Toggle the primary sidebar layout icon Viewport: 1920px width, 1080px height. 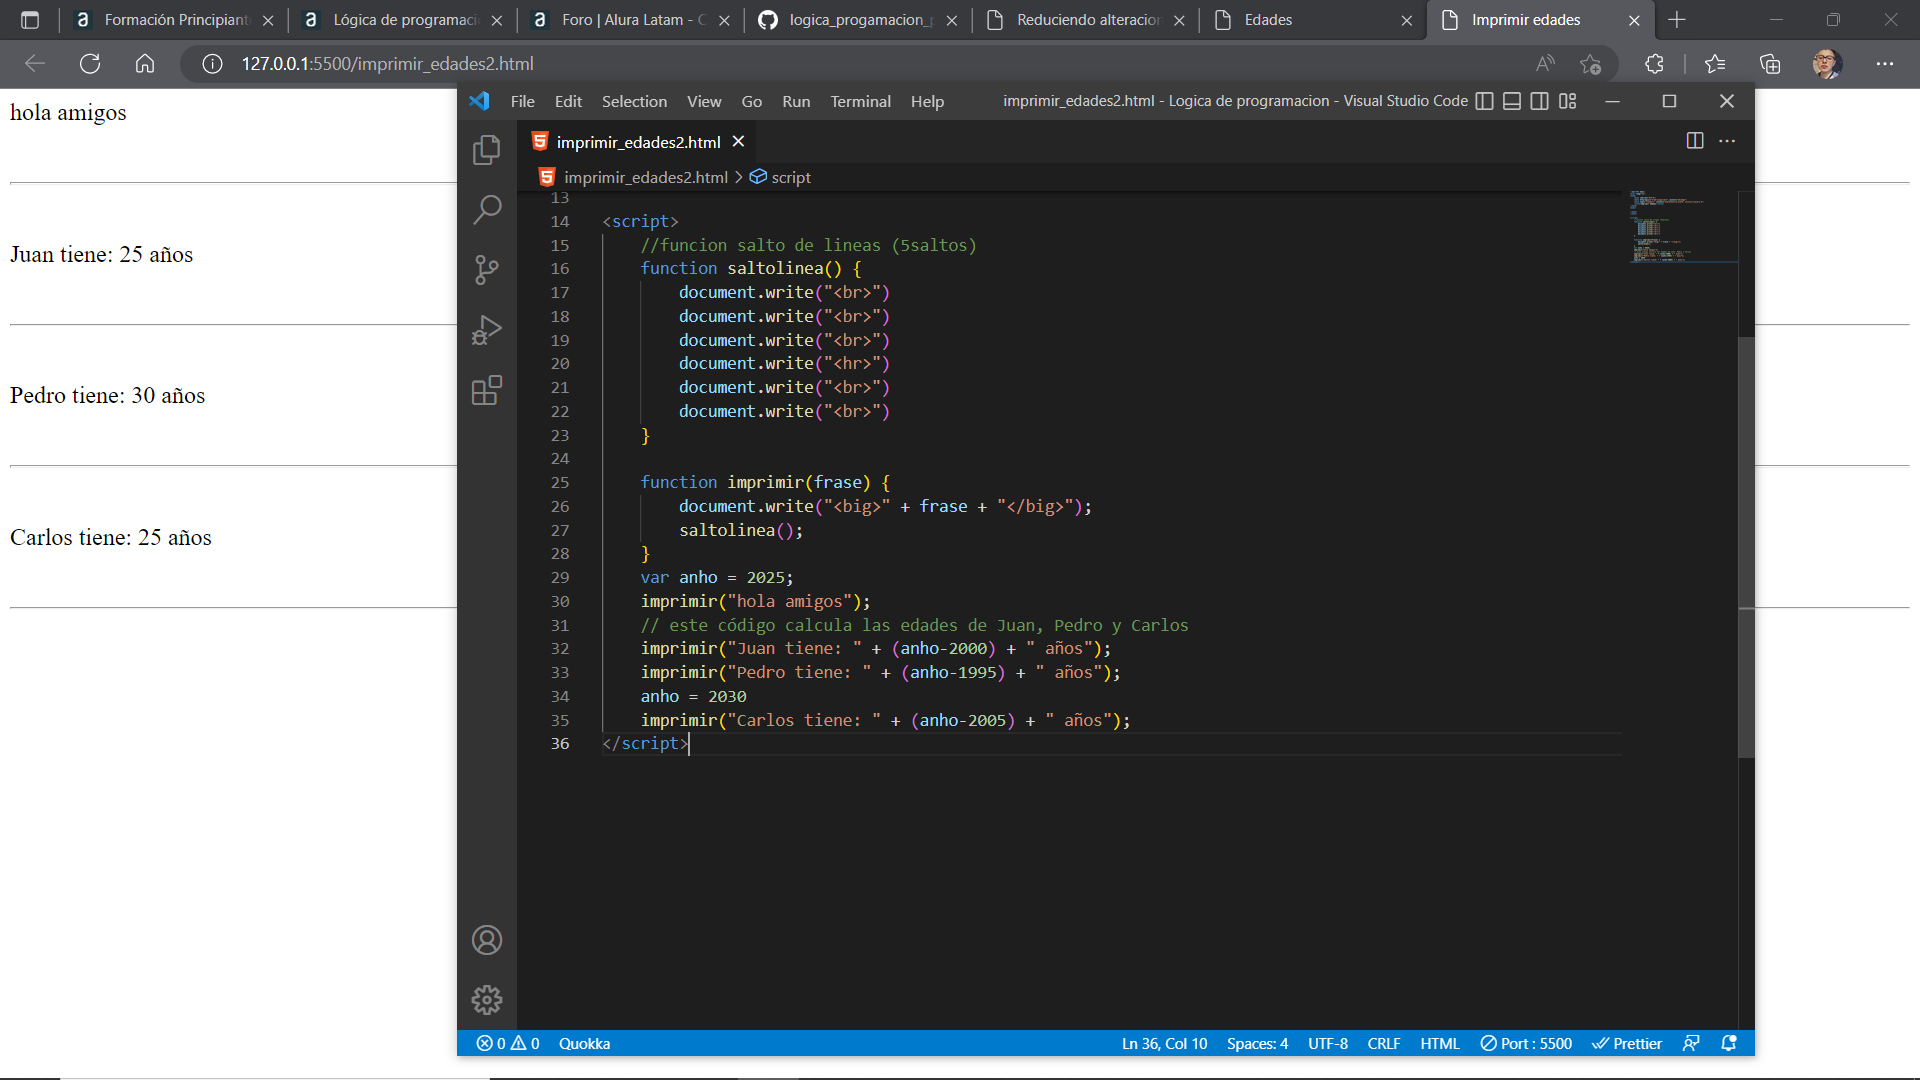[x=1485, y=101]
